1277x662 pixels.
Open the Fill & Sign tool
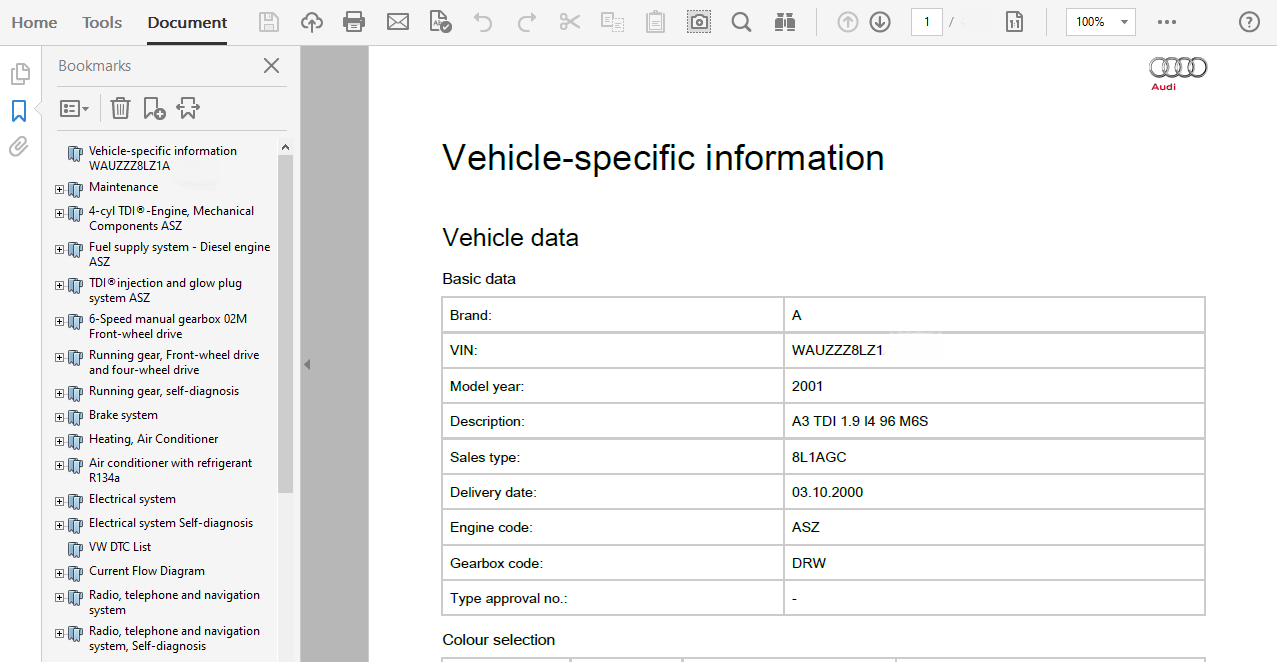click(x=440, y=20)
